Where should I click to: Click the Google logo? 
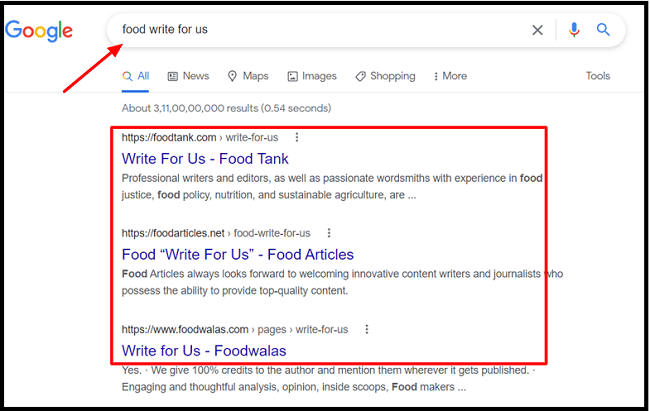click(39, 31)
